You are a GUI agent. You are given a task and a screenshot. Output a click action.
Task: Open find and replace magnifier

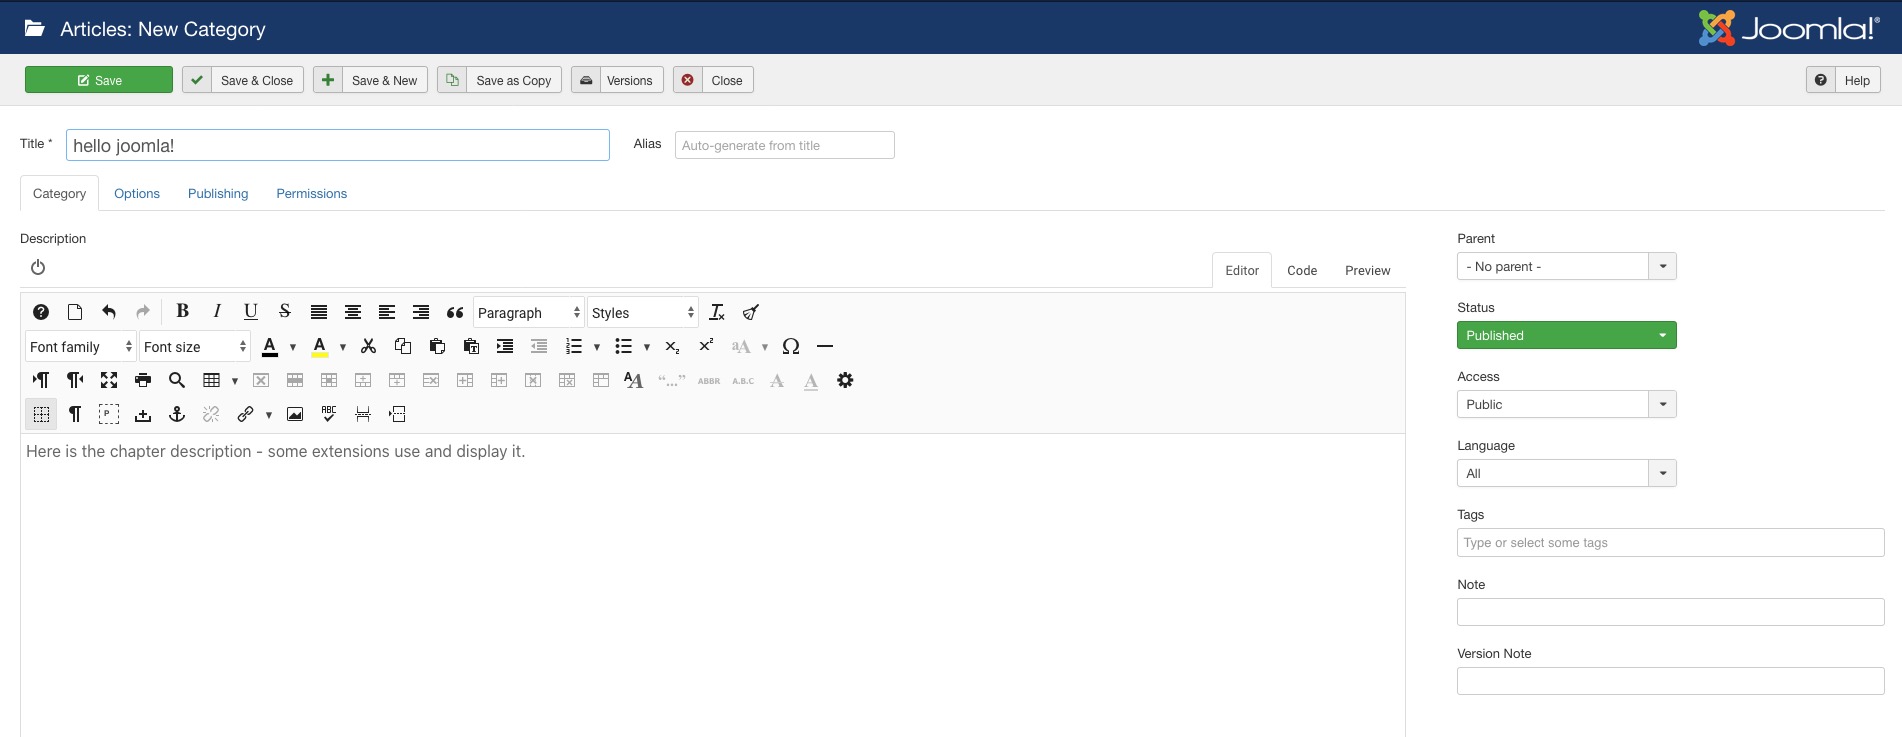click(177, 380)
